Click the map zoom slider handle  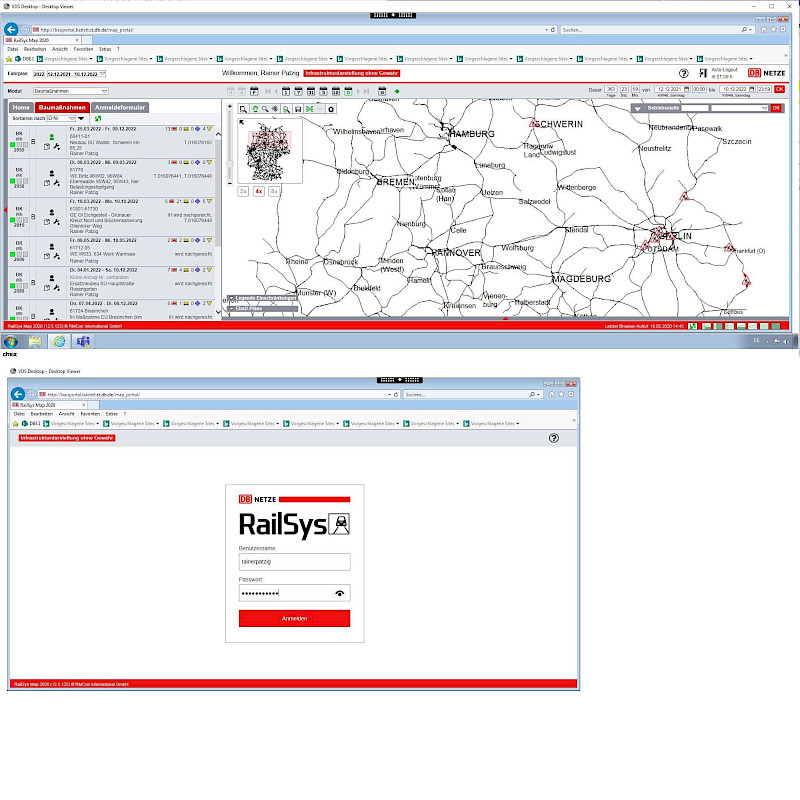pyautogui.click(x=230, y=164)
